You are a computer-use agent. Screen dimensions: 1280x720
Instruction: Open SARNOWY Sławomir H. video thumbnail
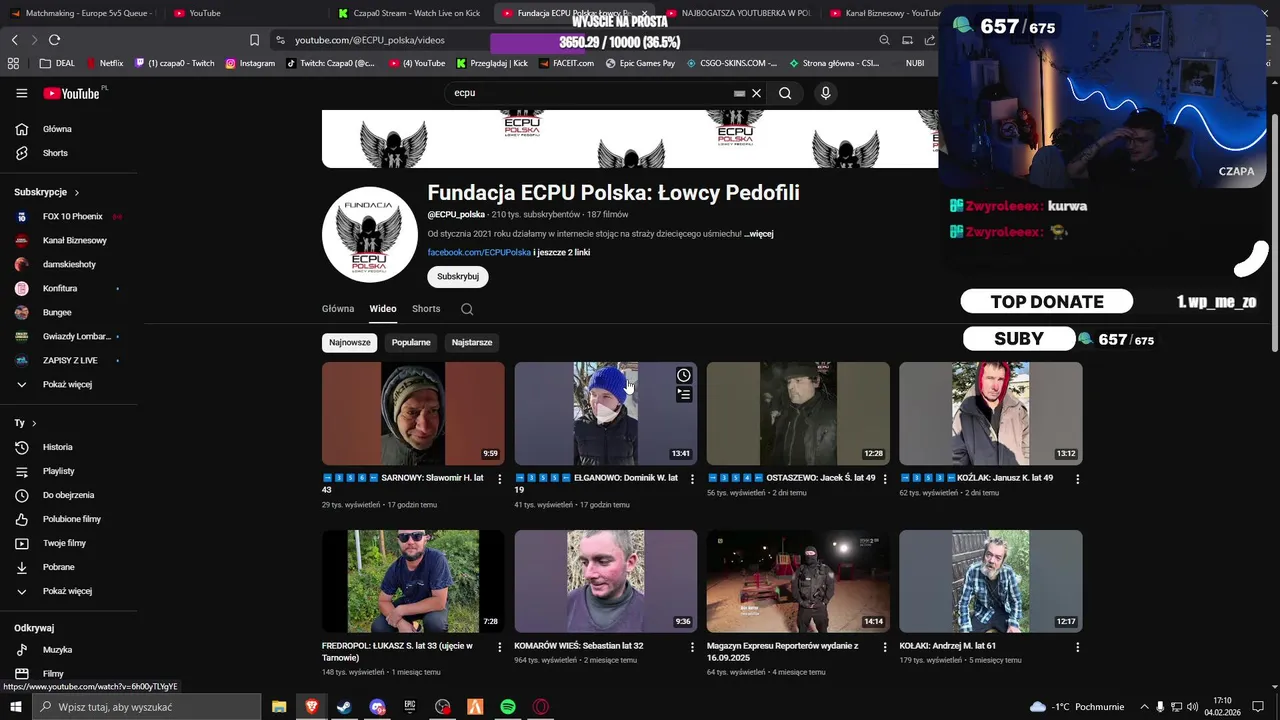click(x=413, y=413)
